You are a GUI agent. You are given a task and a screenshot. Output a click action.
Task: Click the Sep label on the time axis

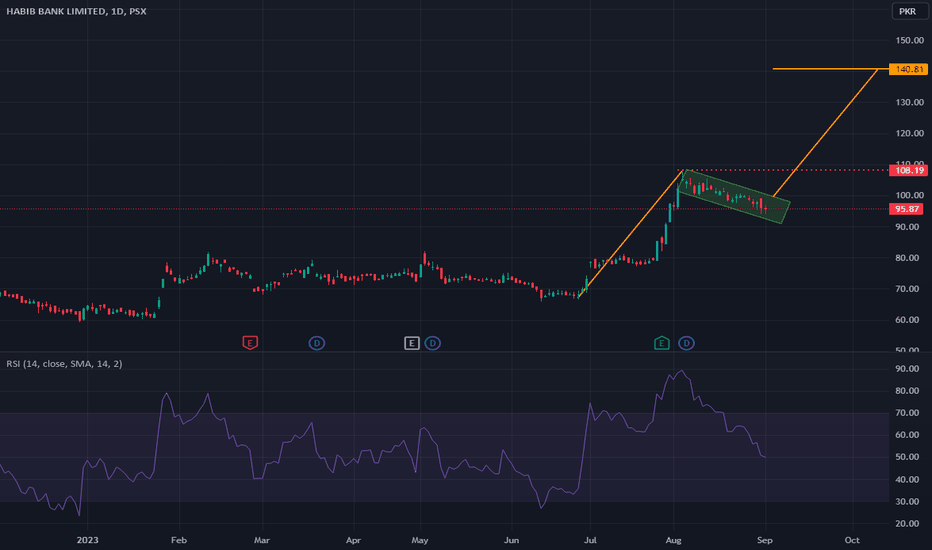point(765,540)
